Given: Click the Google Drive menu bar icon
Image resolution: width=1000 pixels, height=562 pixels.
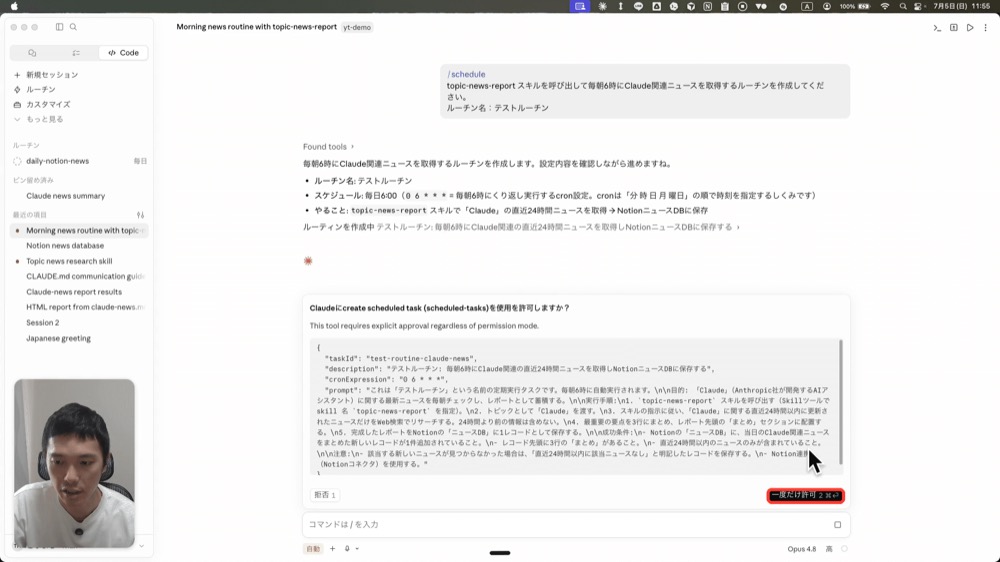Looking at the screenshot, I should (656, 6).
